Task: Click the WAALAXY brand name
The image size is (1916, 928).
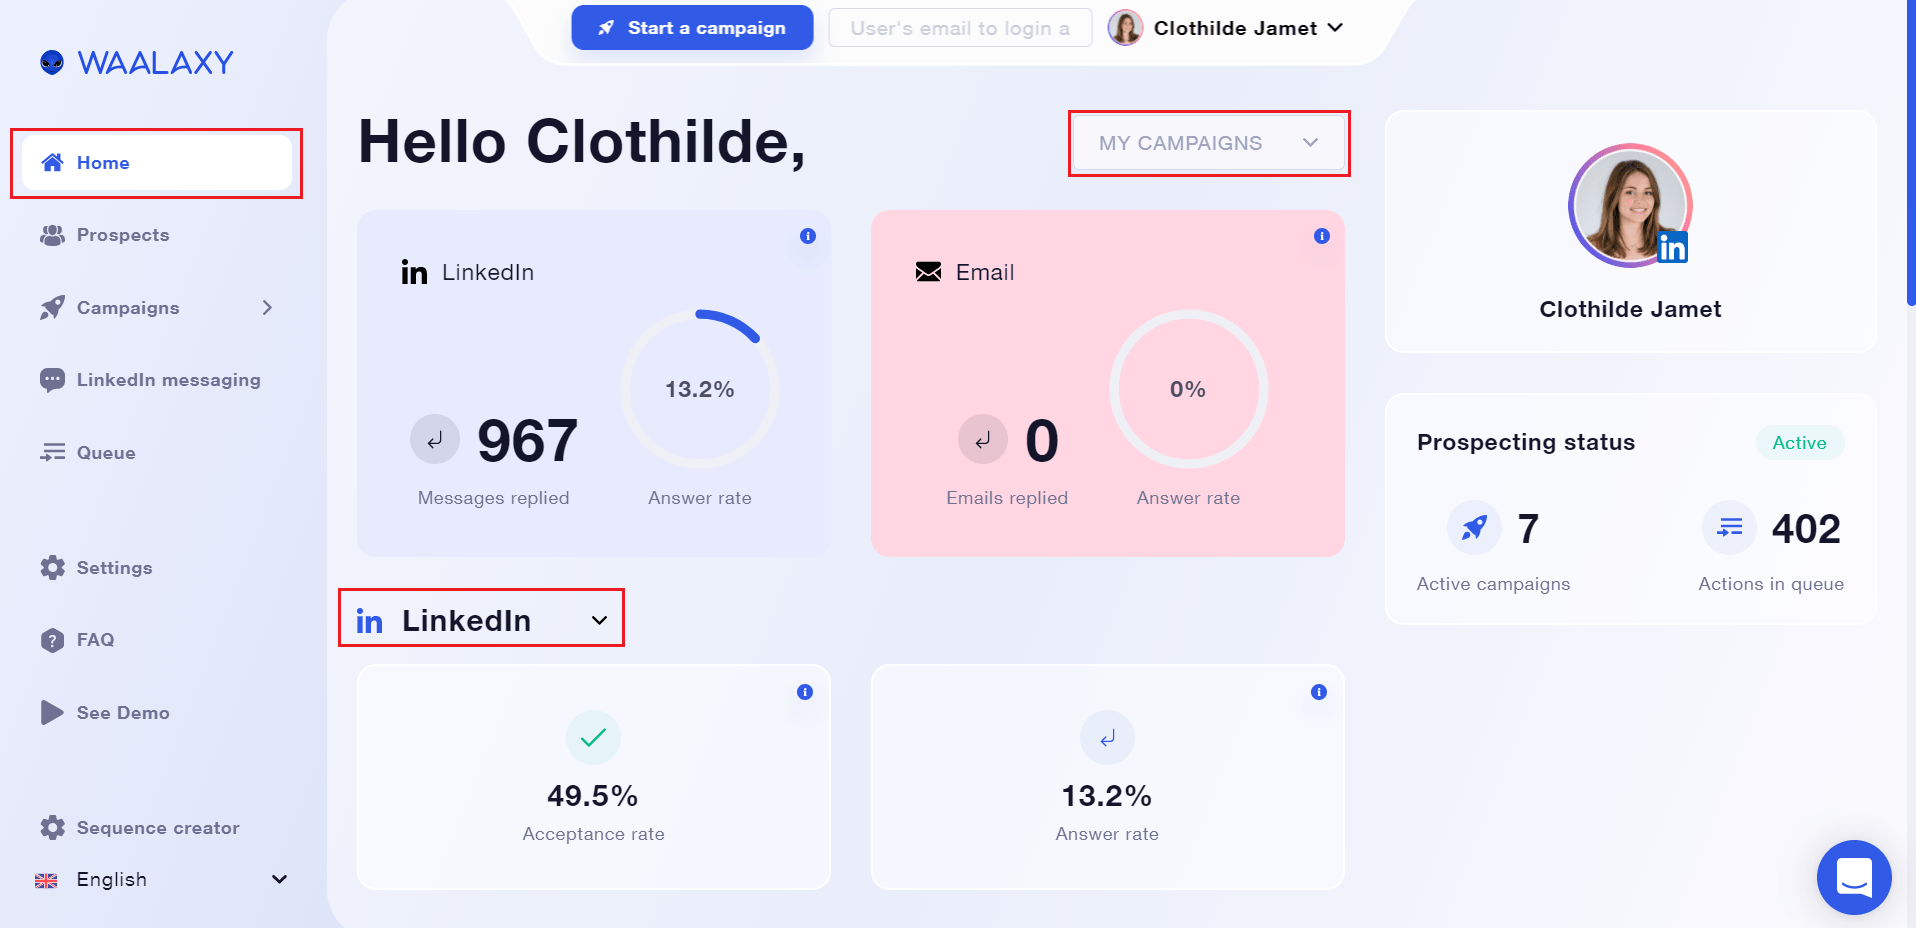Action: pyautogui.click(x=156, y=63)
